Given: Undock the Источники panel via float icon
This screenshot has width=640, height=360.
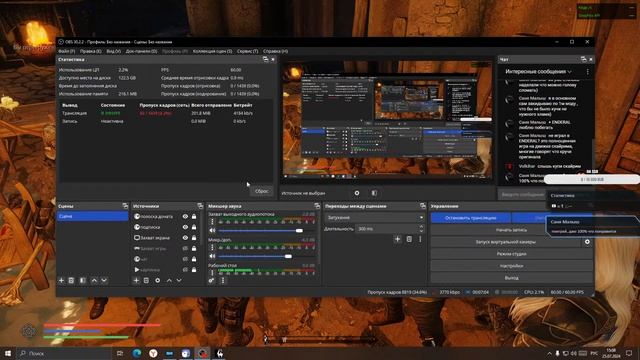Looking at the screenshot, I should tap(200, 206).
